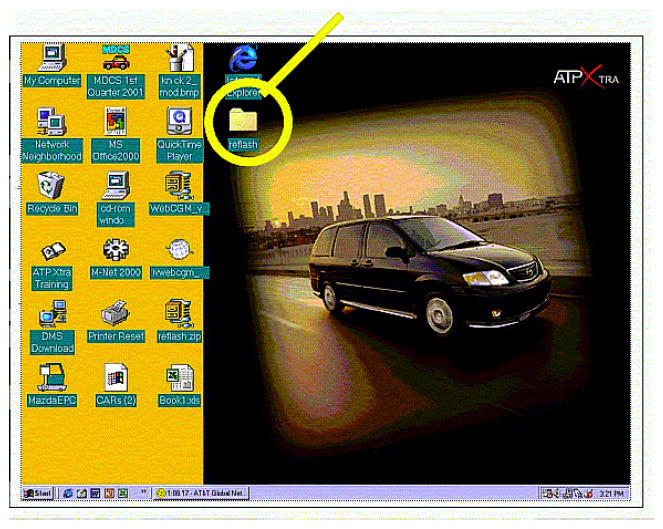Open M-Net 2000 shortcut

click(x=116, y=250)
